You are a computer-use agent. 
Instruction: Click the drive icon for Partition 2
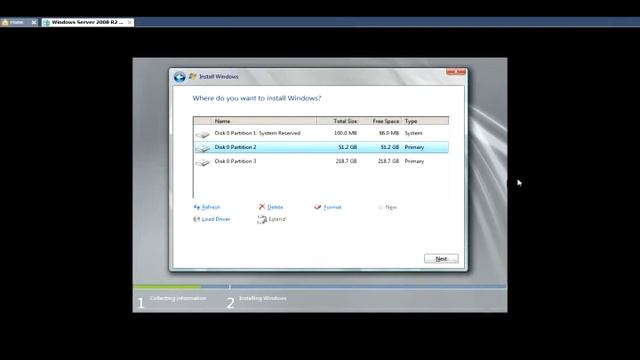coord(202,148)
